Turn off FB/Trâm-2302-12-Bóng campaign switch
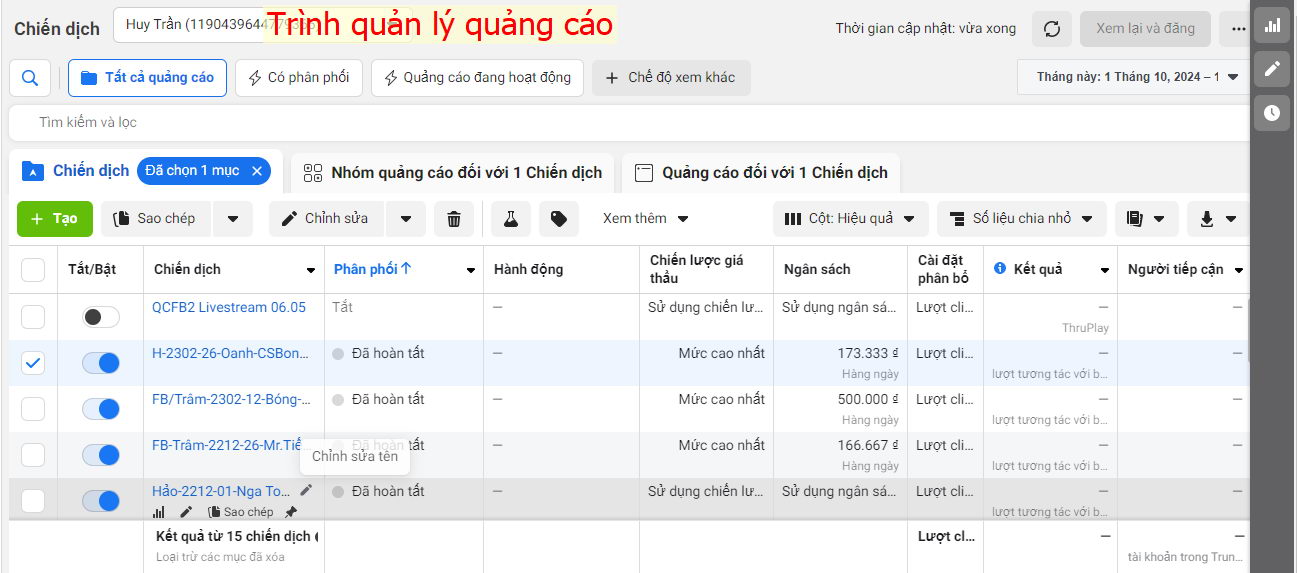 pos(101,409)
